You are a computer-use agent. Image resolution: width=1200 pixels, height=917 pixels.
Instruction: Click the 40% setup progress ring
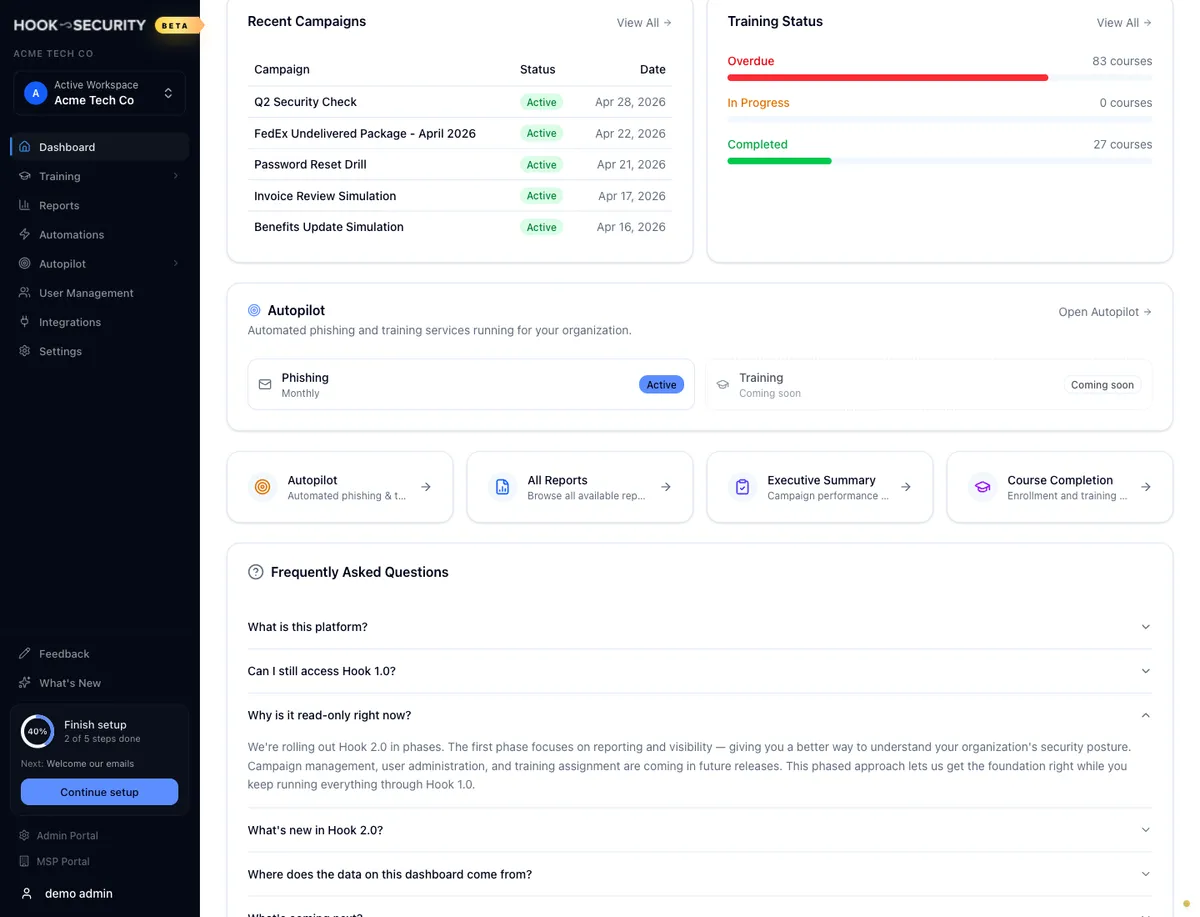tap(37, 731)
